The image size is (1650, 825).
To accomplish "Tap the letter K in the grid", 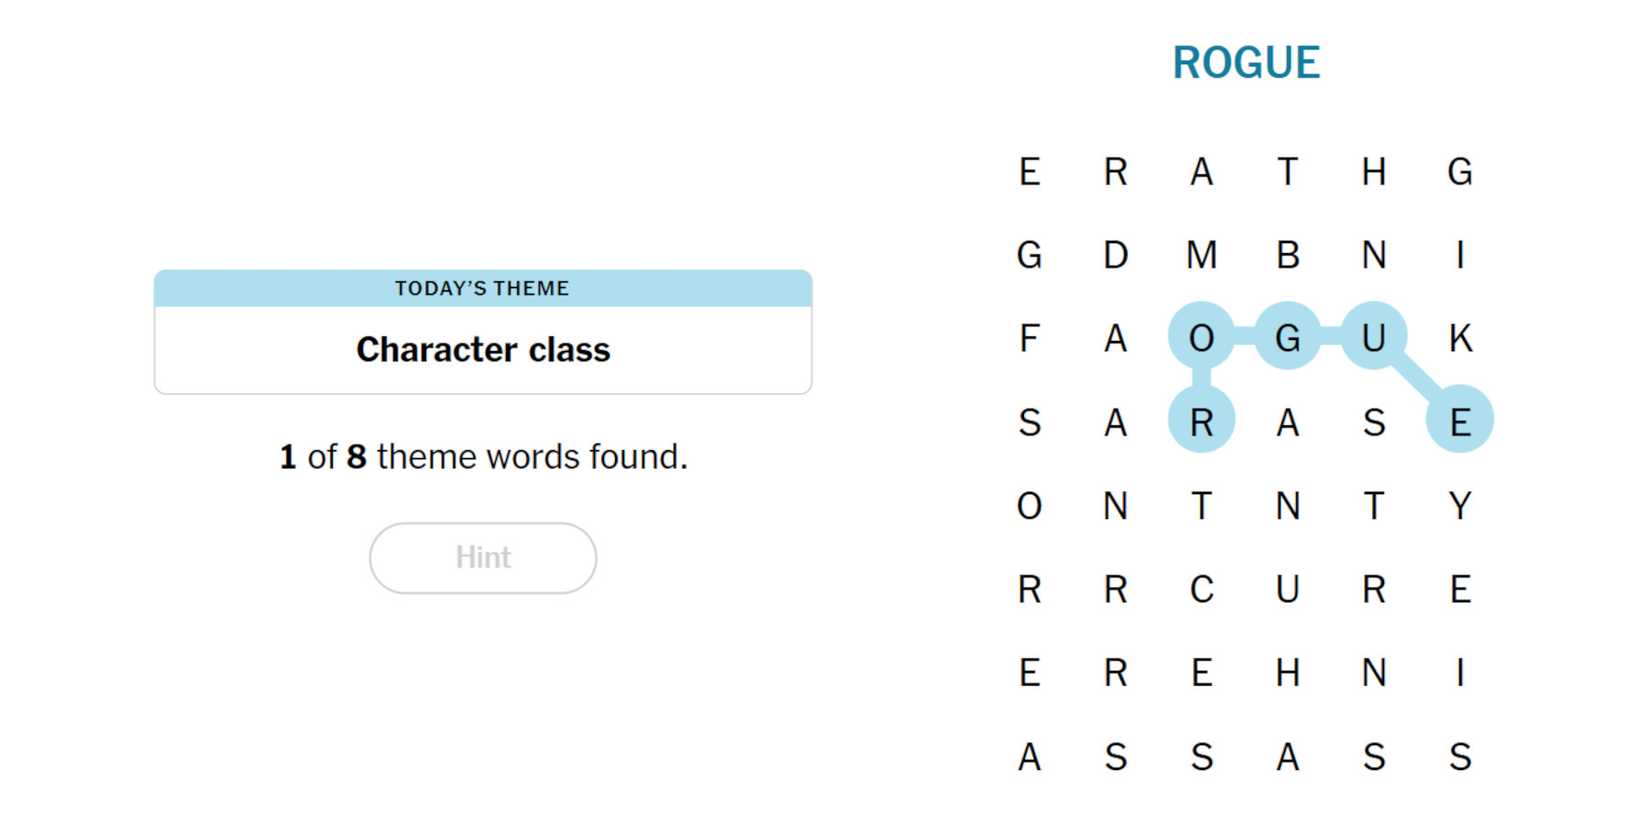I will 1459,338.
